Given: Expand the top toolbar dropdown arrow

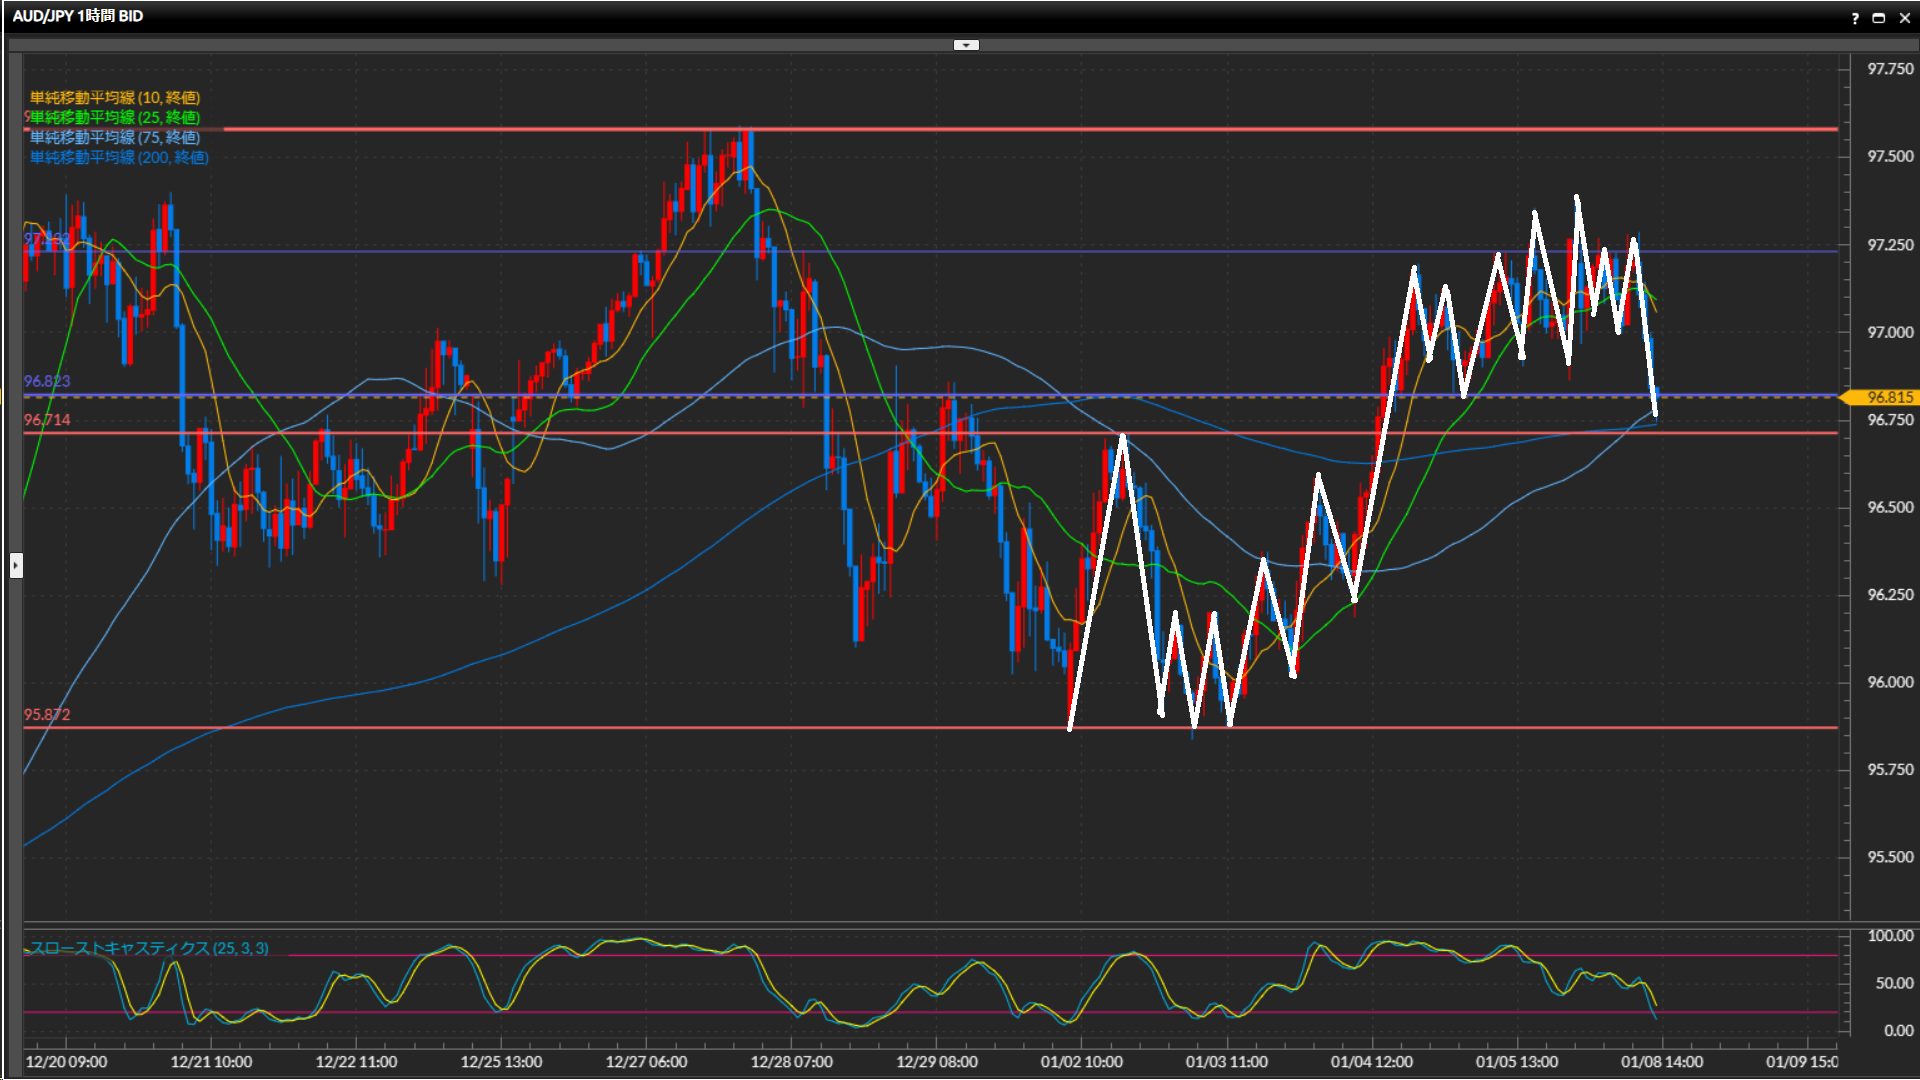Looking at the screenshot, I should click(966, 45).
